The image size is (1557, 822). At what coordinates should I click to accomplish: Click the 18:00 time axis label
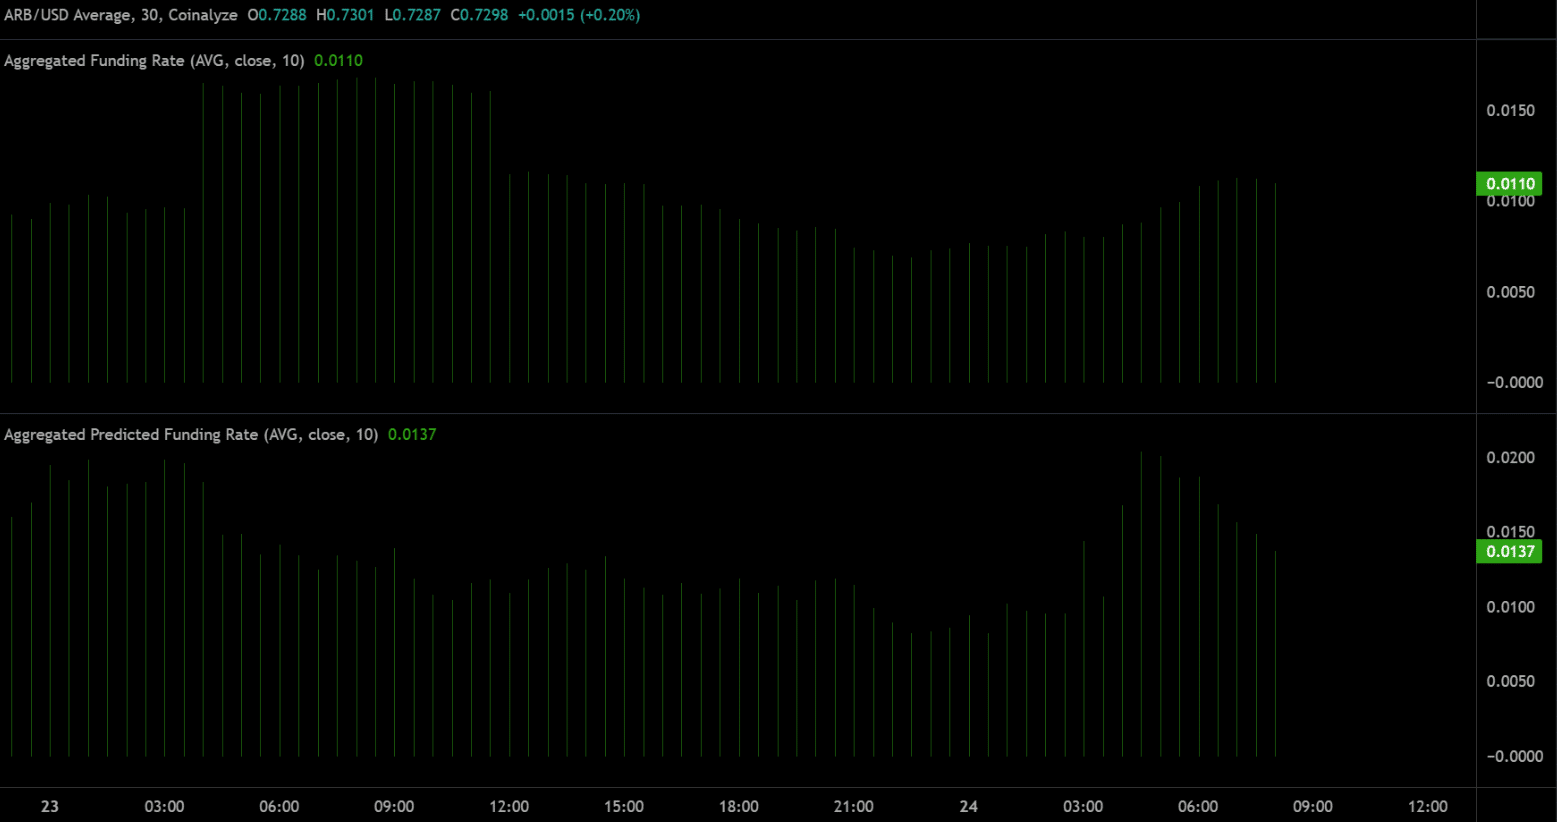point(738,806)
